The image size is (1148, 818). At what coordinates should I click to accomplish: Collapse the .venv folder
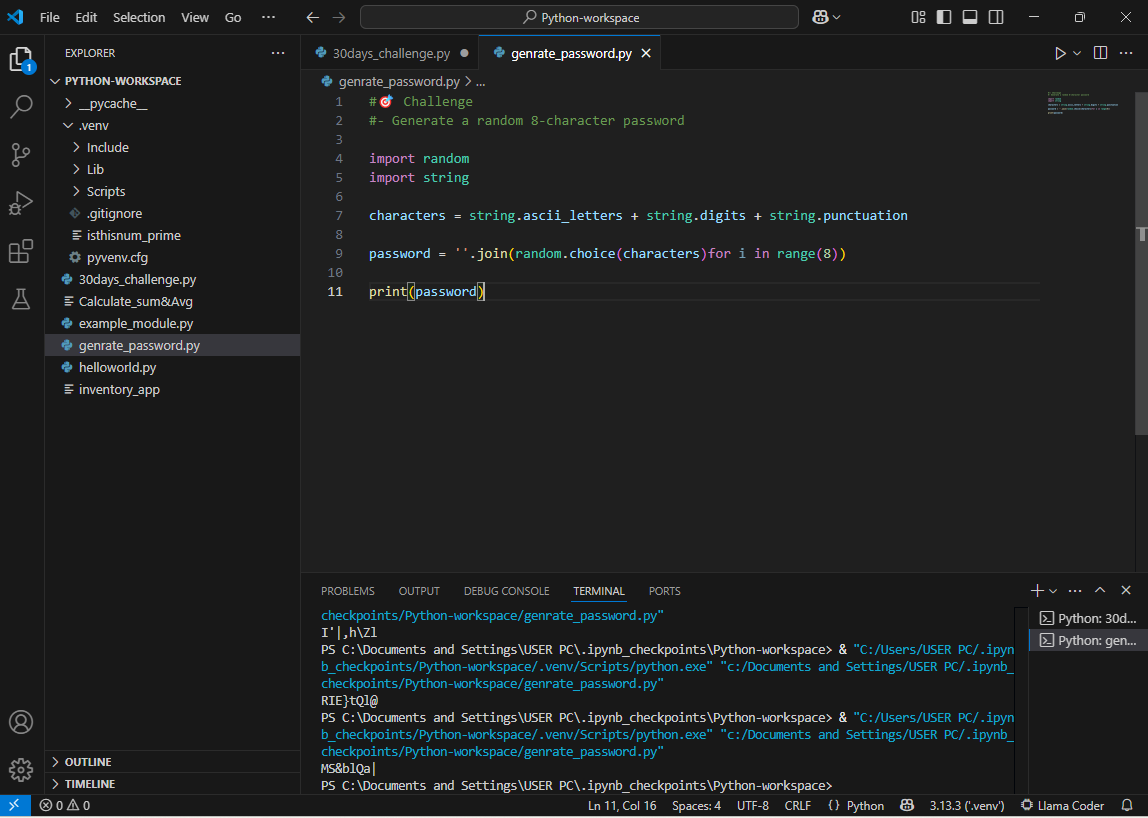[x=68, y=125]
